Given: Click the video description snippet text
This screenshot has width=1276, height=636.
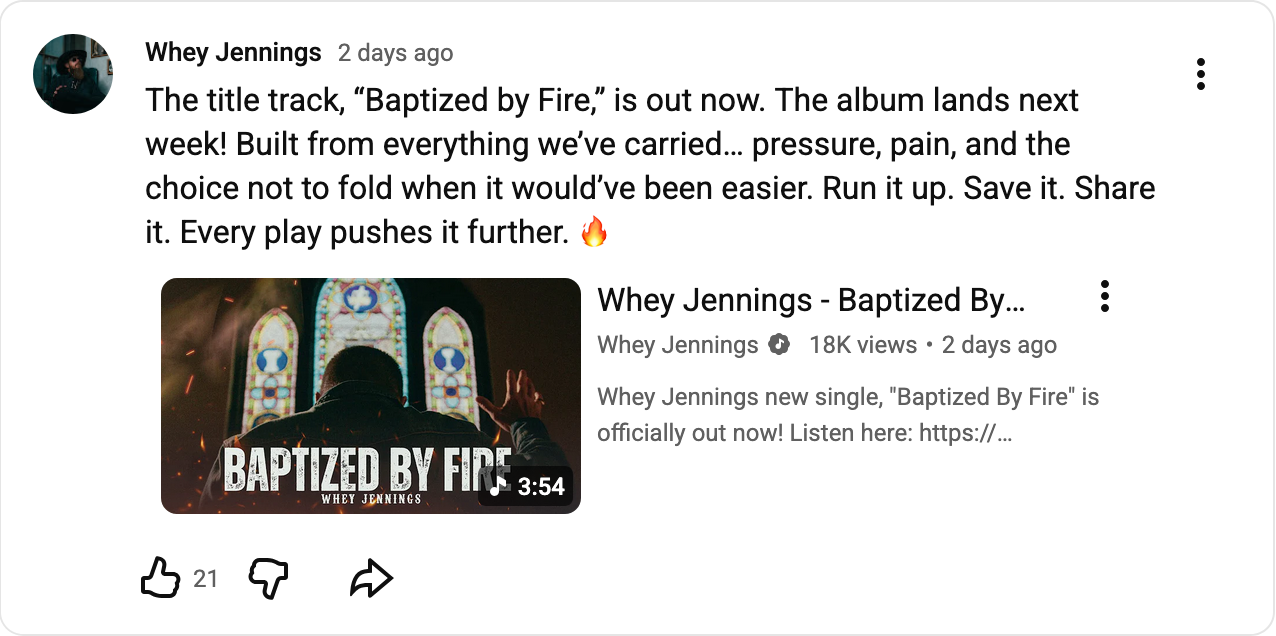Looking at the screenshot, I should click(x=847, y=415).
